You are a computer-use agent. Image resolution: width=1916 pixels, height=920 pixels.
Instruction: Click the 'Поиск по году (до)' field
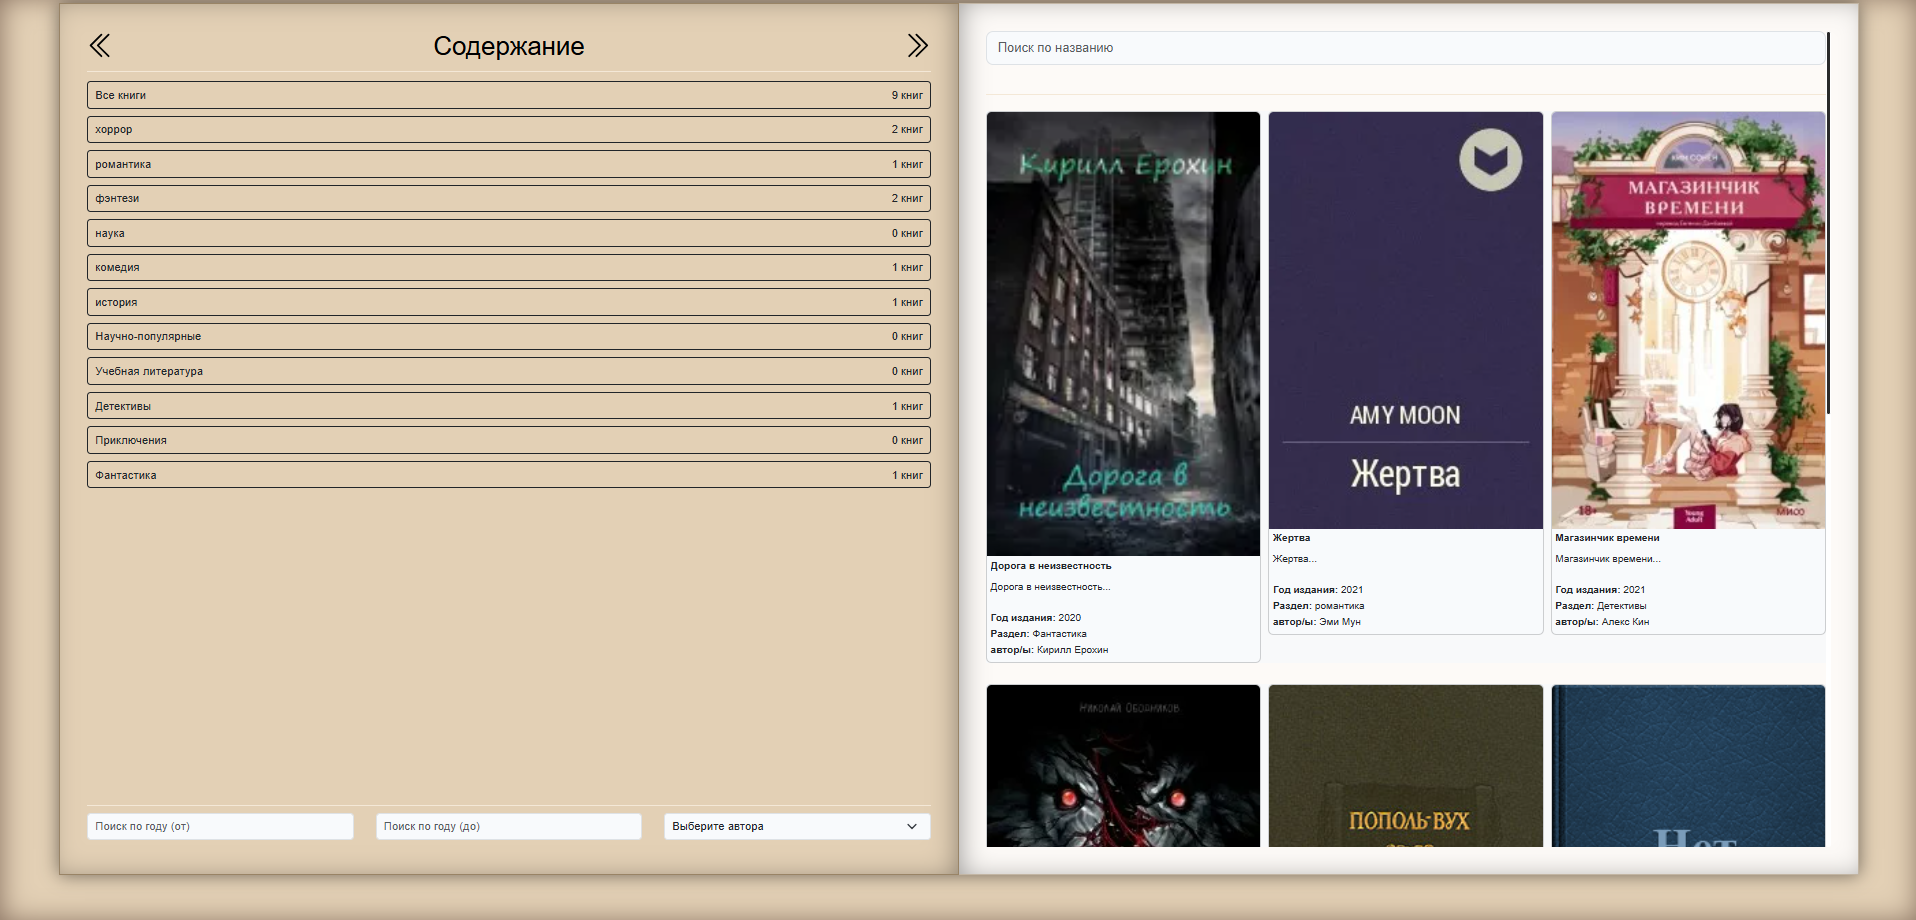click(x=509, y=827)
